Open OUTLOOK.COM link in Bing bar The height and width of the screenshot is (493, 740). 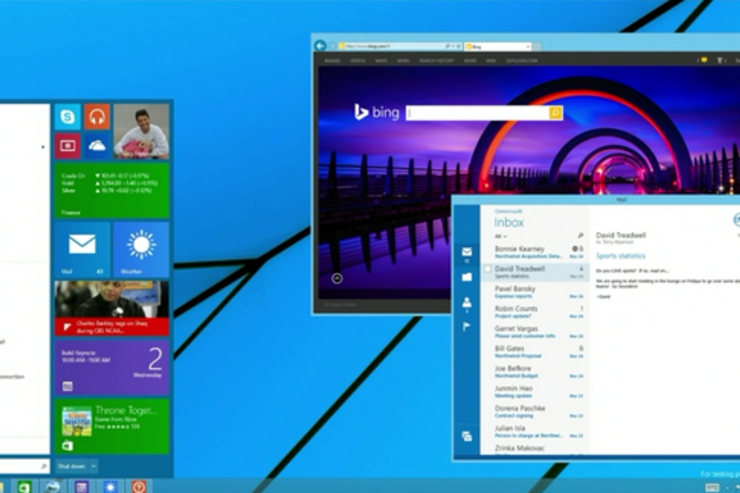[521, 61]
